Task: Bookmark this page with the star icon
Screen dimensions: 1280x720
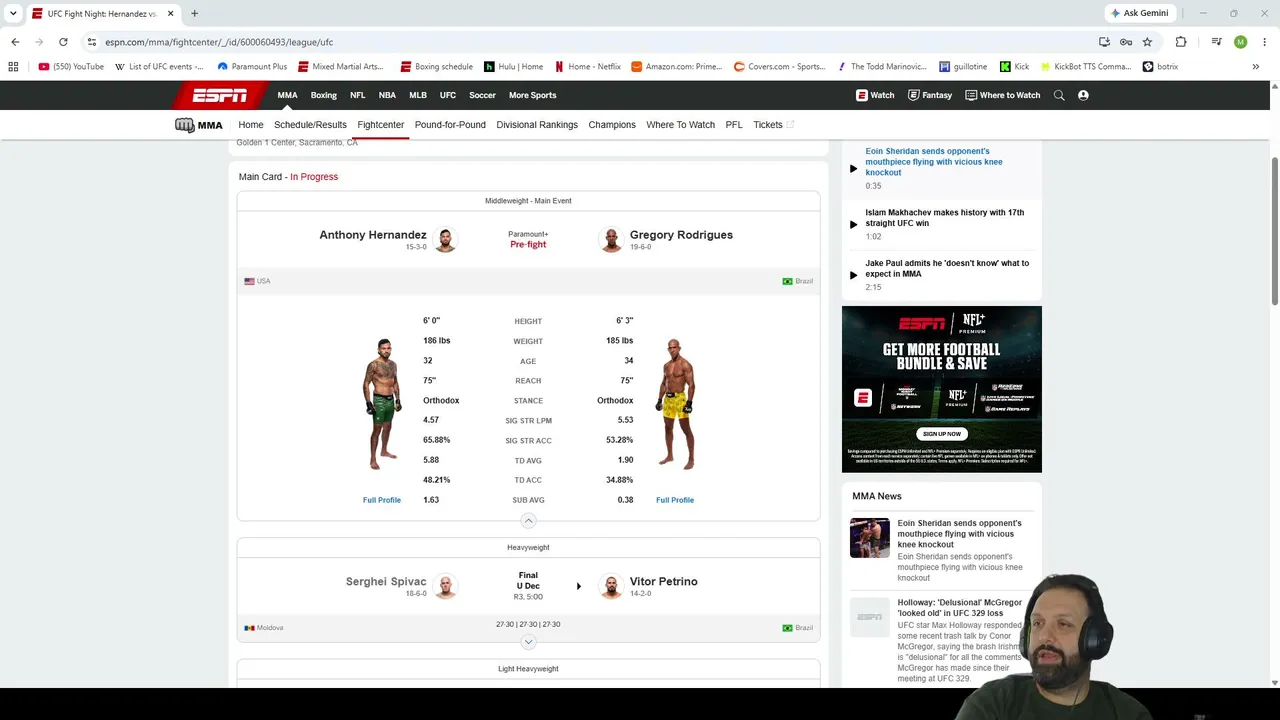Action: [1147, 42]
